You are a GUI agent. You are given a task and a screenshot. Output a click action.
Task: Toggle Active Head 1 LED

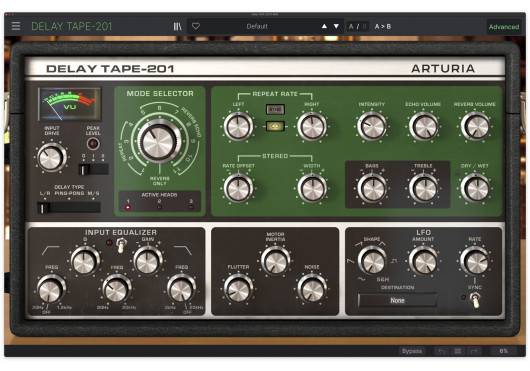128,207
